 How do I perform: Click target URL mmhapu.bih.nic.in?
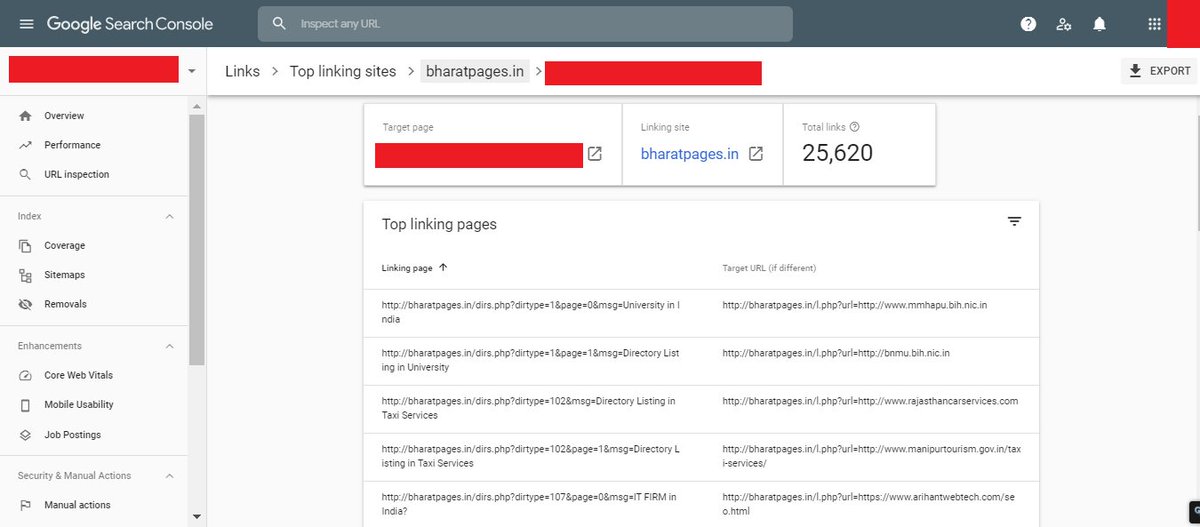click(x=855, y=304)
